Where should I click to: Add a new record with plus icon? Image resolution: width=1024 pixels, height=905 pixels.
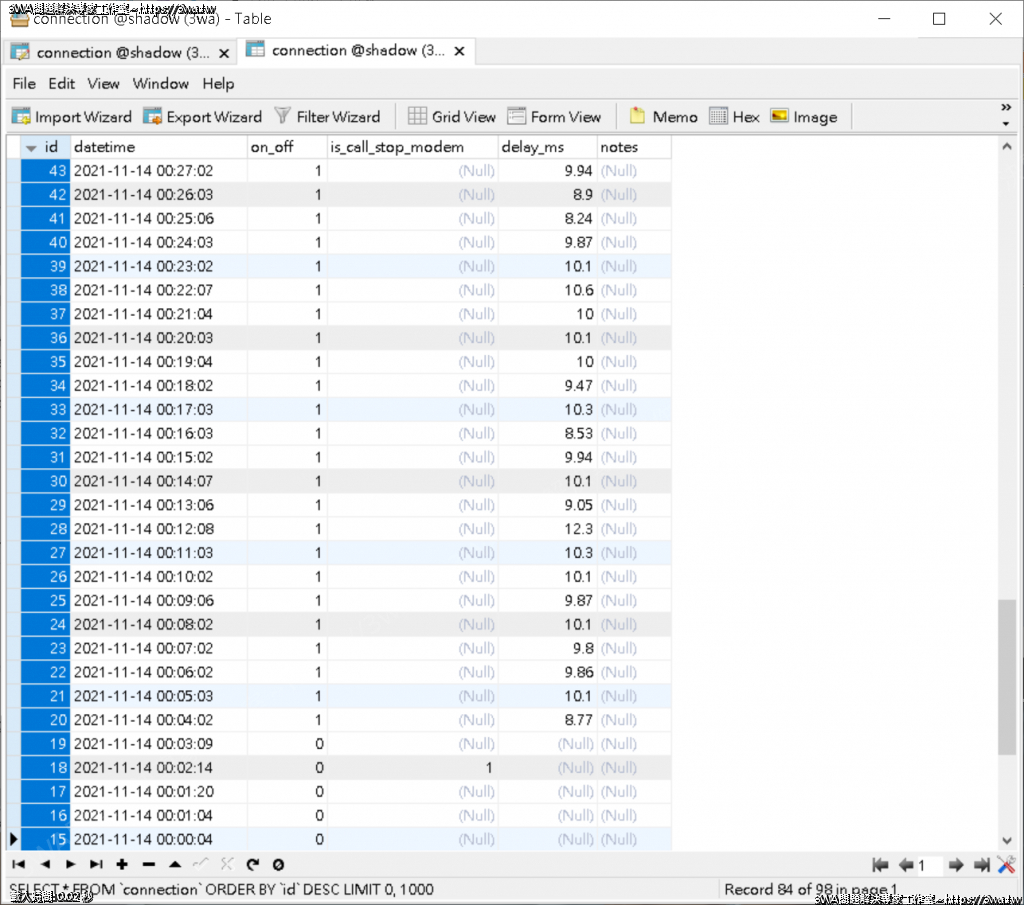click(x=122, y=864)
